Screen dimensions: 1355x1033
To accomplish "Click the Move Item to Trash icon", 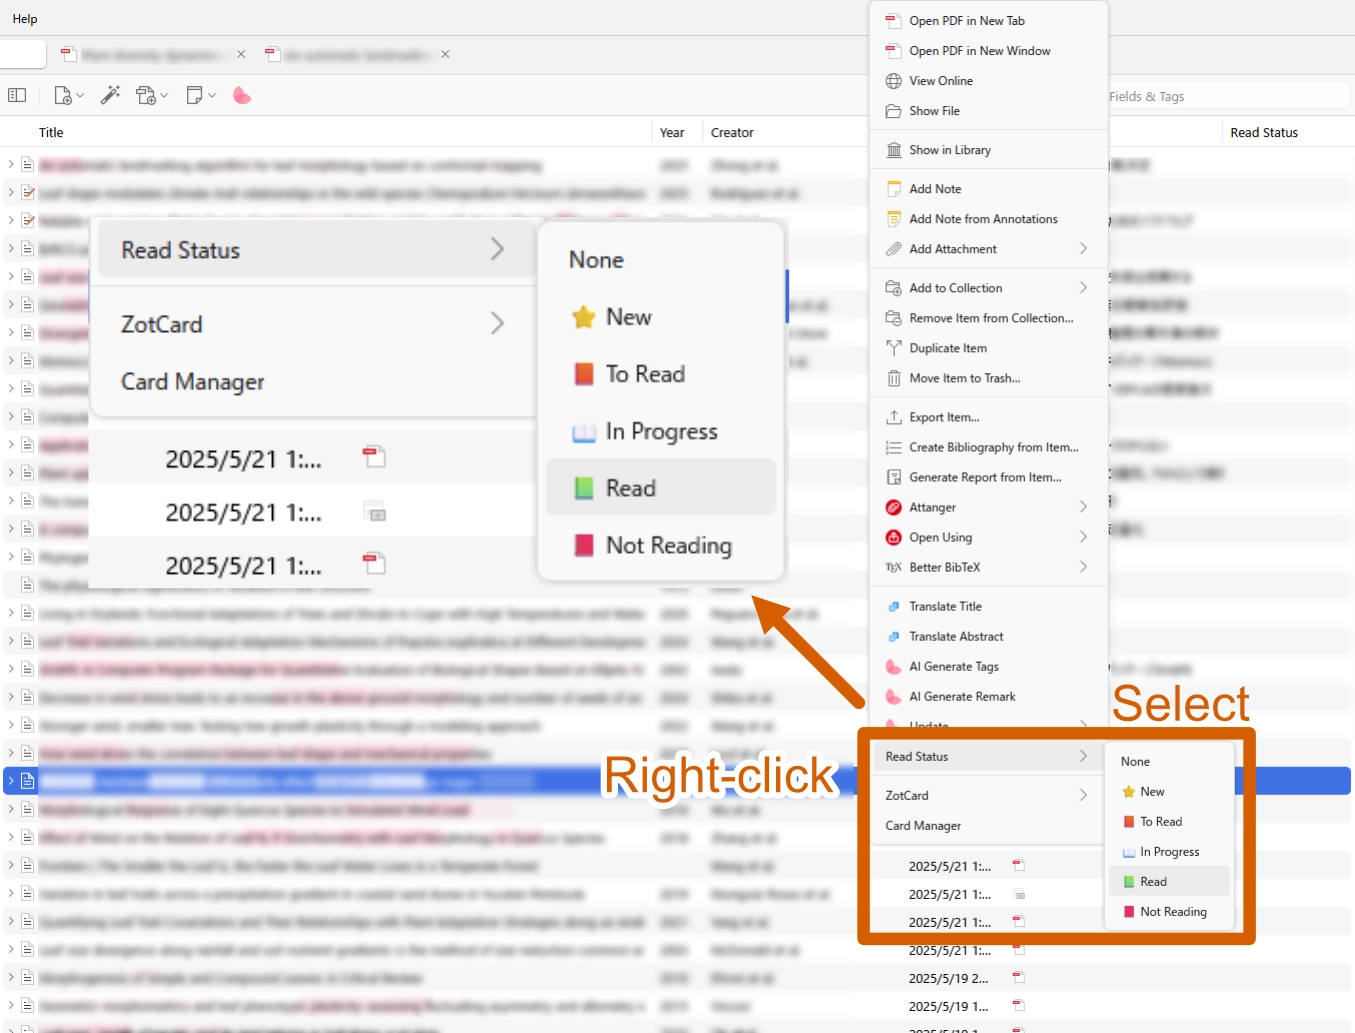I will pos(893,378).
